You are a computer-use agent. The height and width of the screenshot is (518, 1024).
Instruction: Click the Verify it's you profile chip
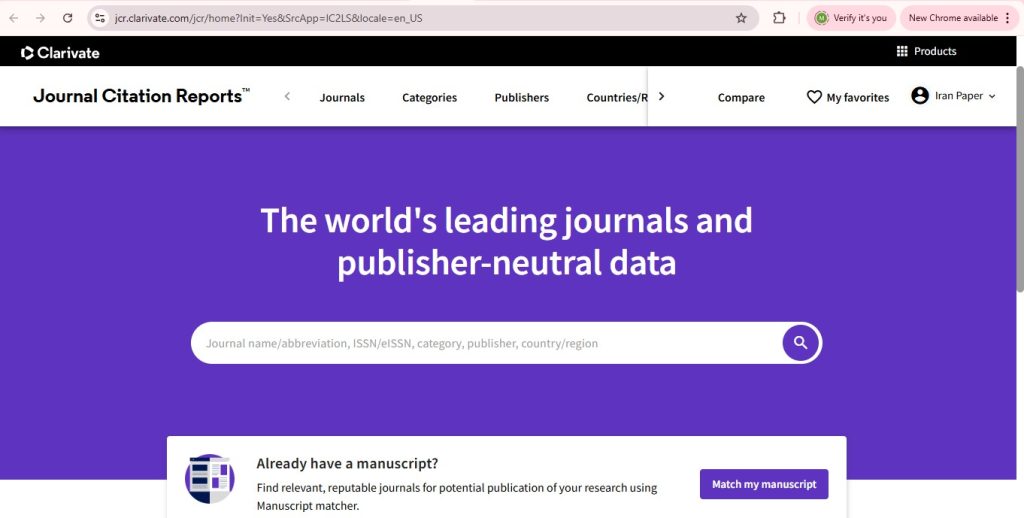click(851, 18)
